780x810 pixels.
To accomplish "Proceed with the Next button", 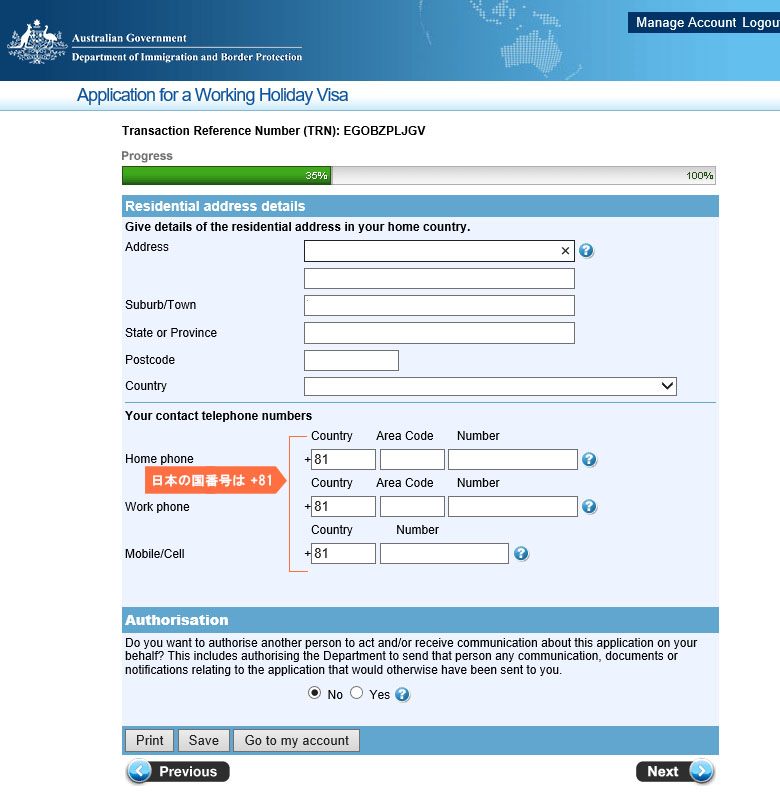I will click(x=675, y=771).
